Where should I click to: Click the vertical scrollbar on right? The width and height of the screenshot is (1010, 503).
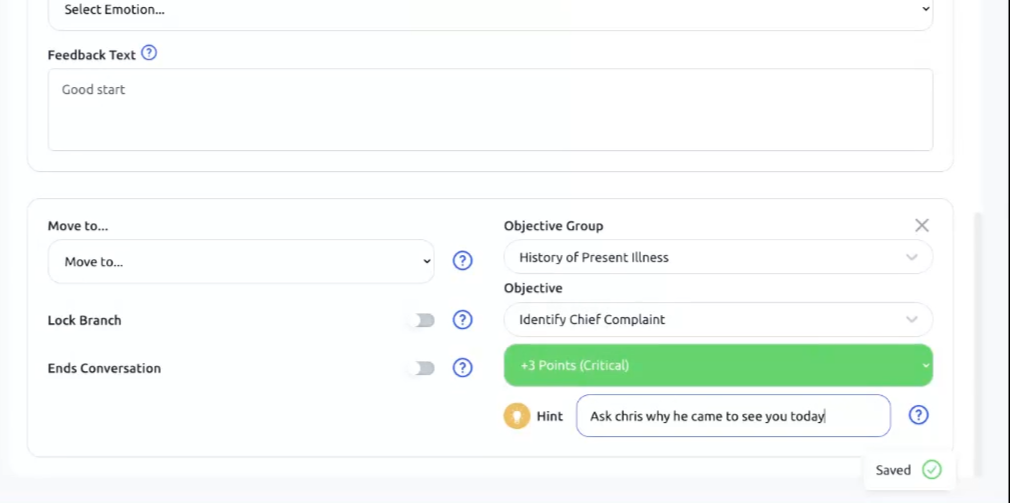979,340
